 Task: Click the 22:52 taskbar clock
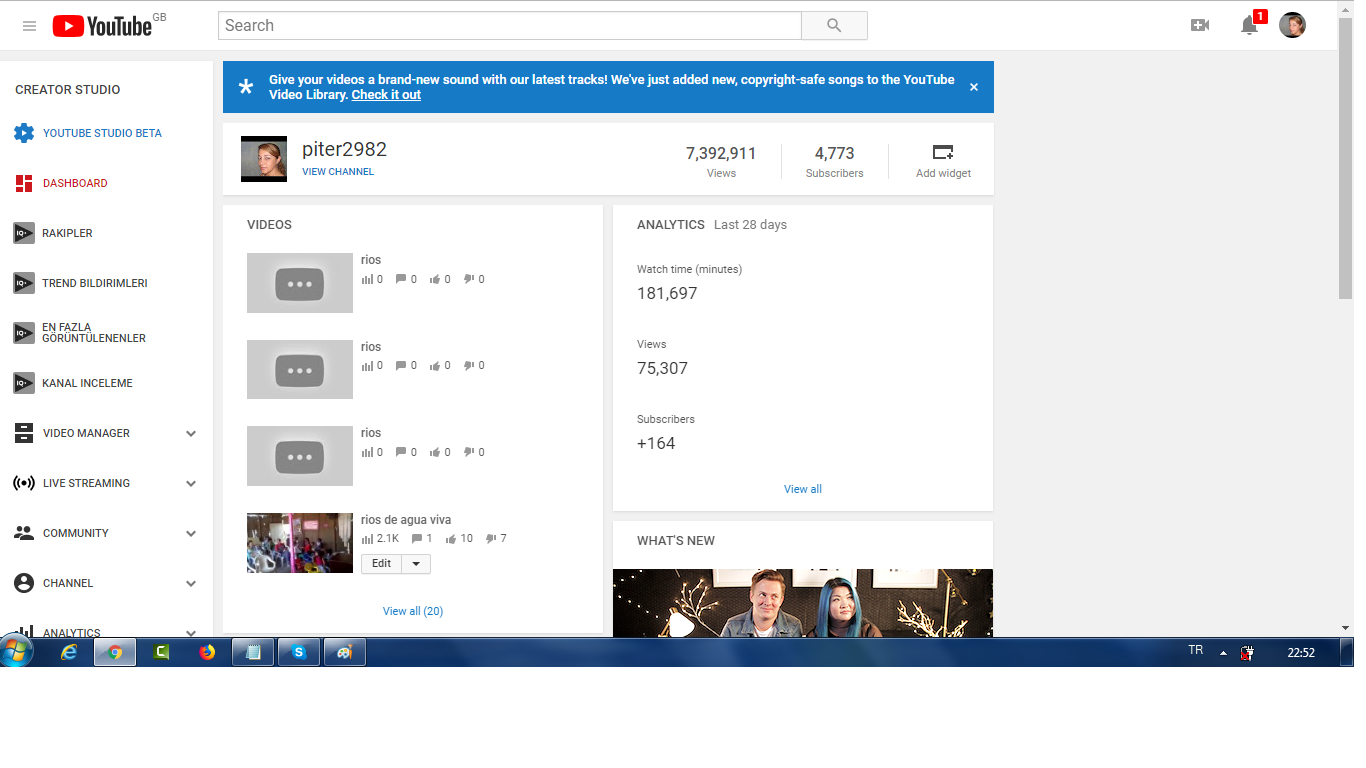click(1301, 653)
